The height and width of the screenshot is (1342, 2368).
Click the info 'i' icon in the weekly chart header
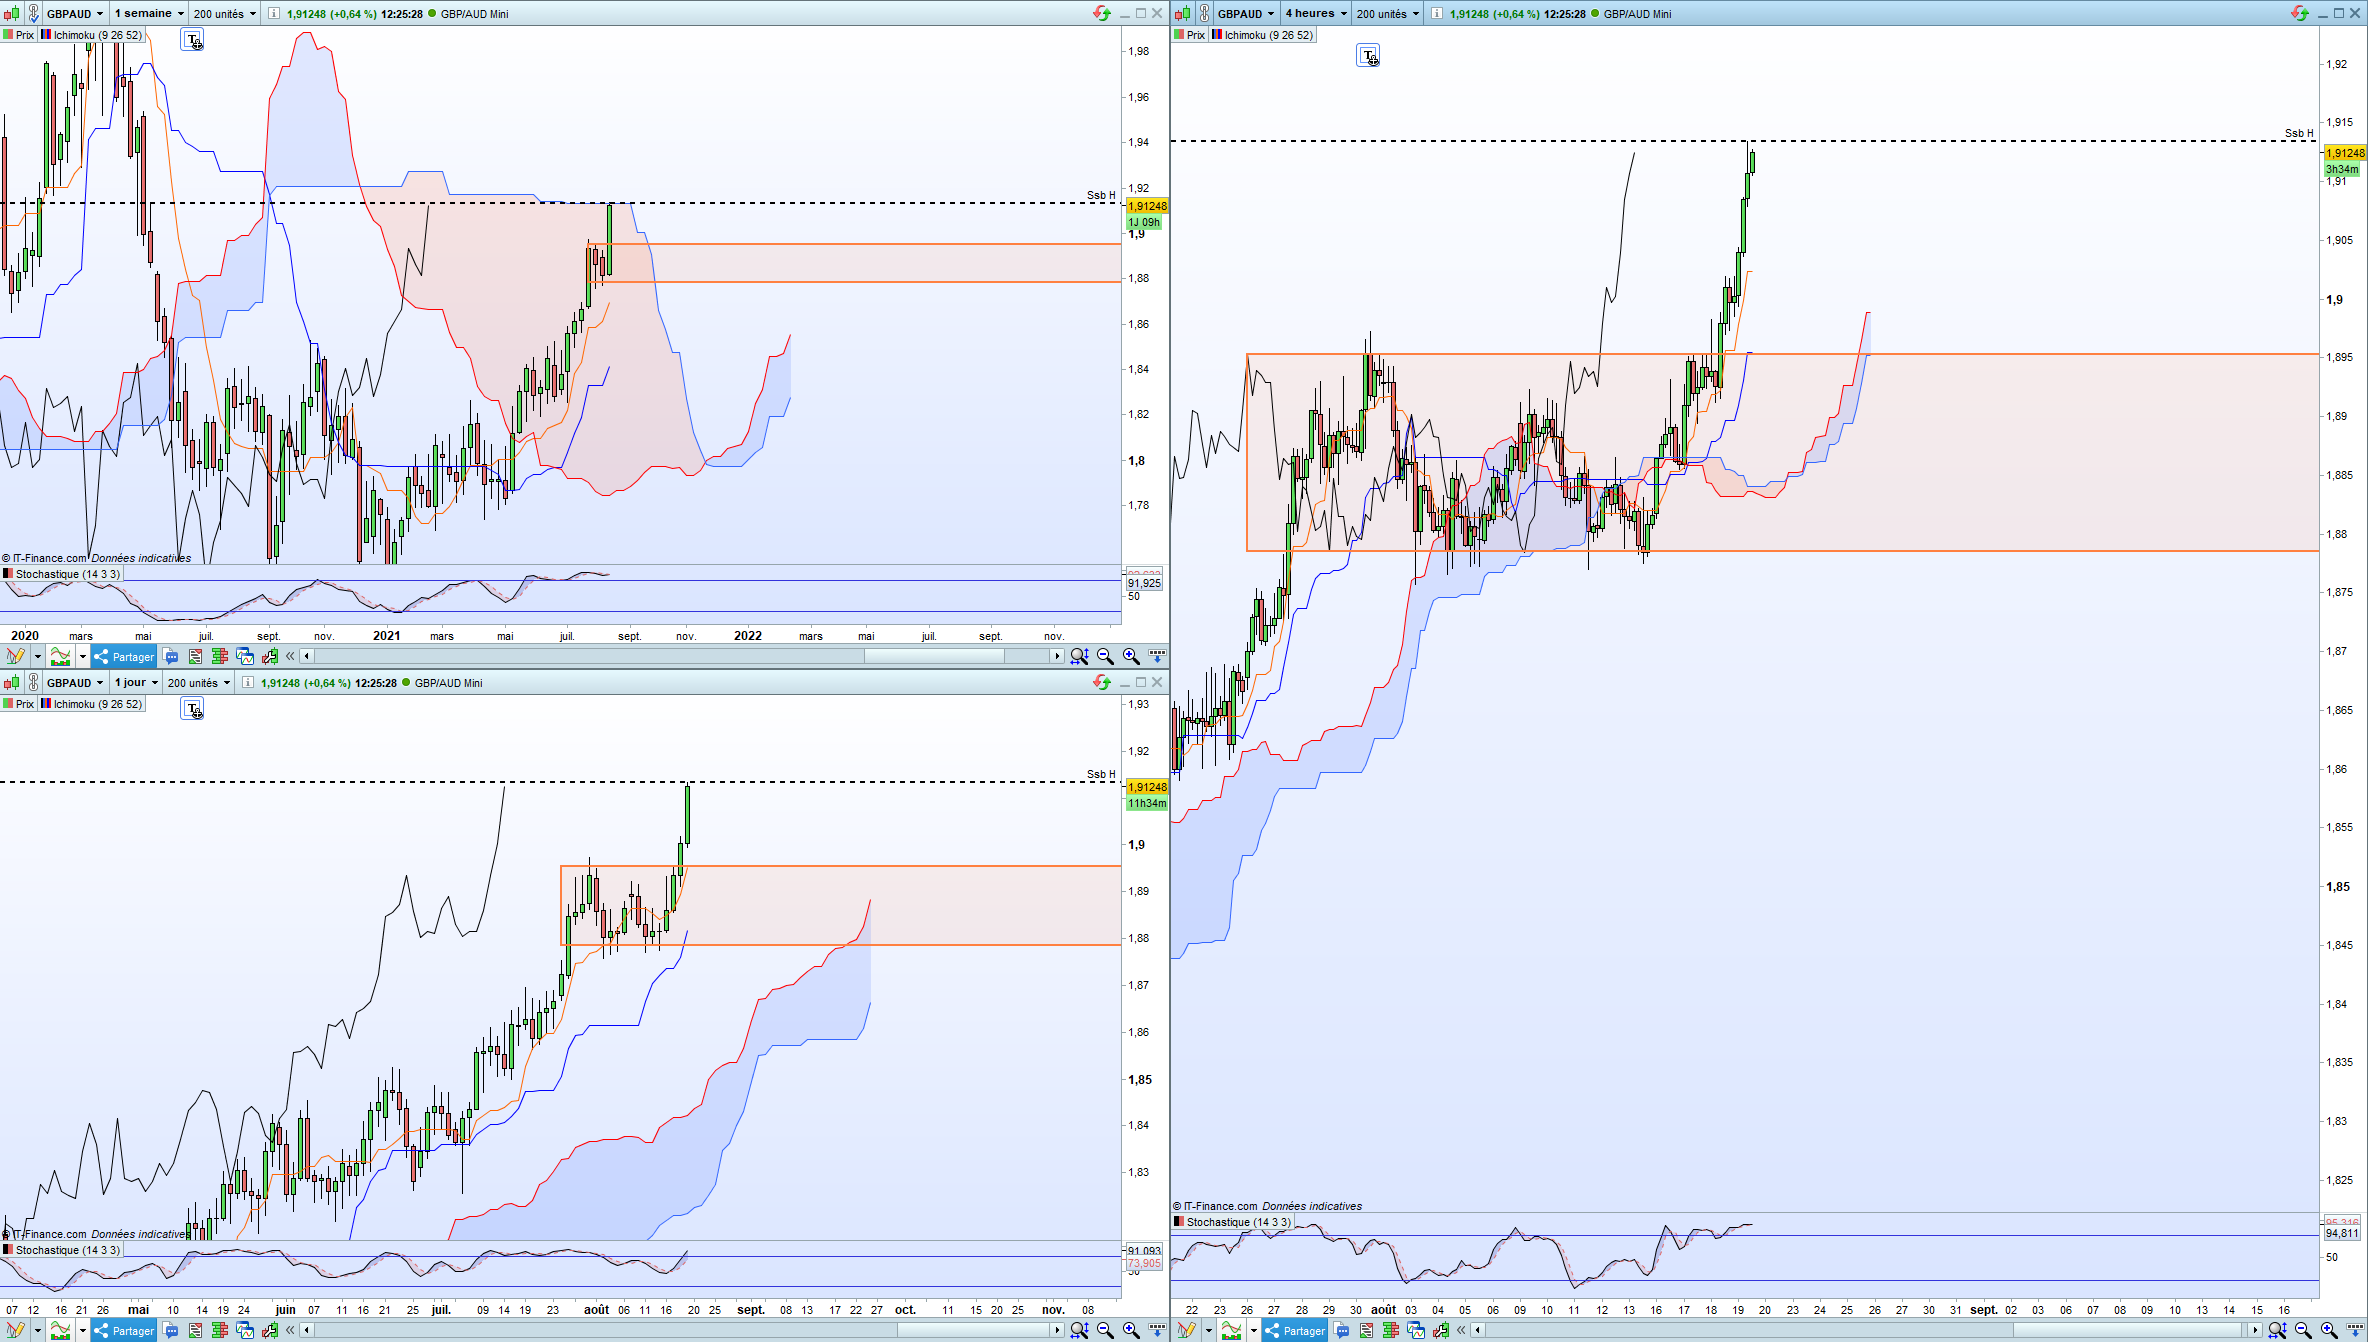[273, 13]
